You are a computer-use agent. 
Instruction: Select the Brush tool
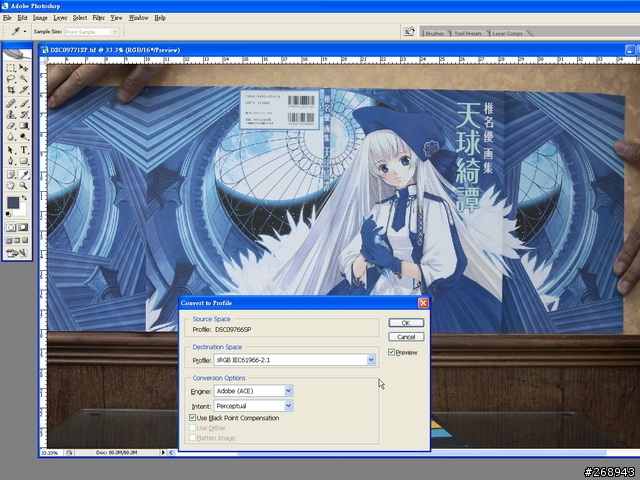pyautogui.click(x=23, y=103)
